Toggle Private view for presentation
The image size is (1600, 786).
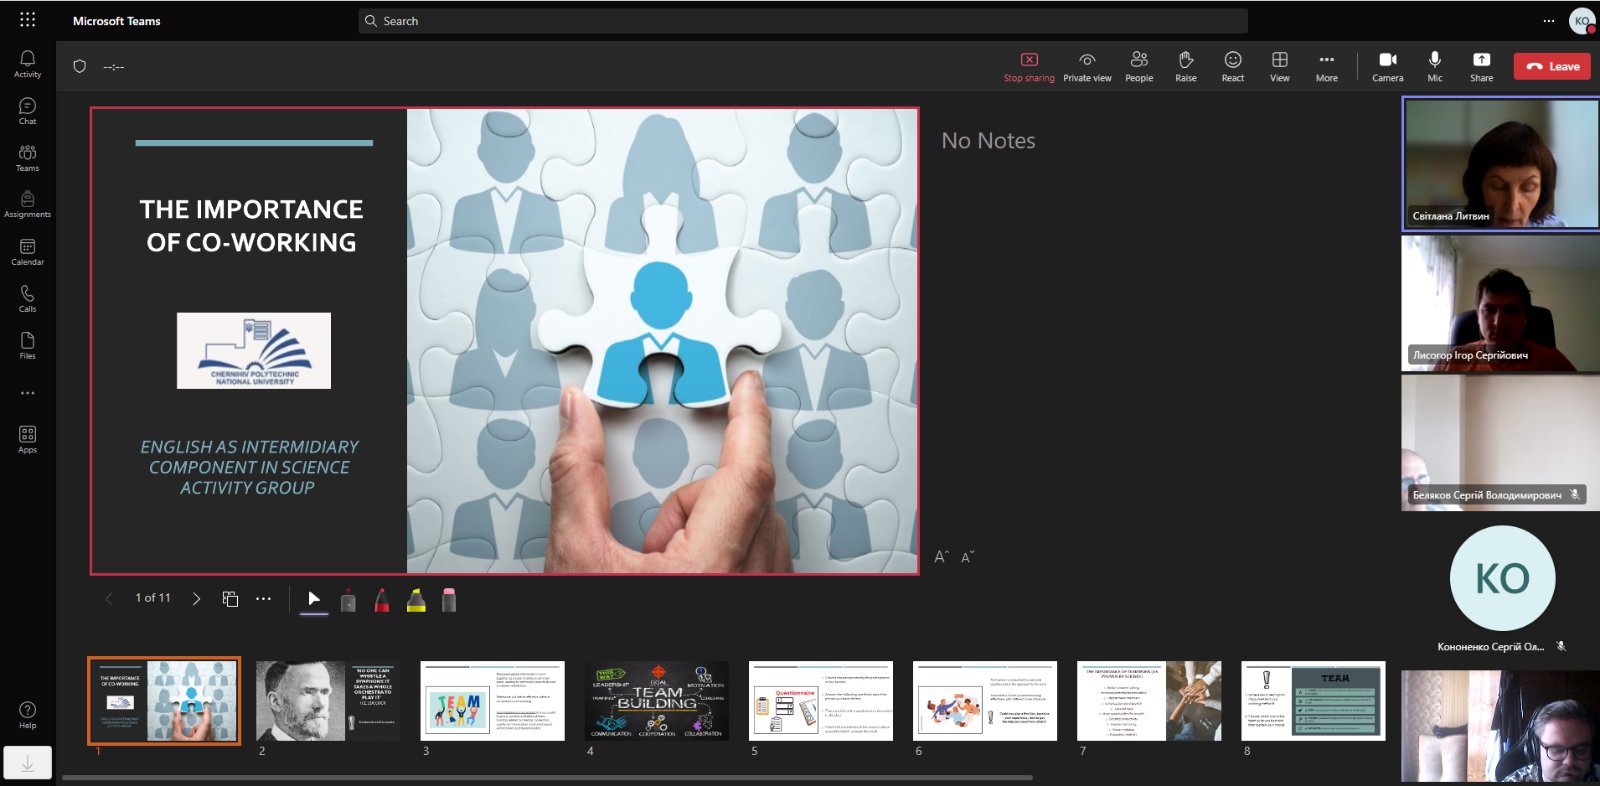click(x=1087, y=66)
